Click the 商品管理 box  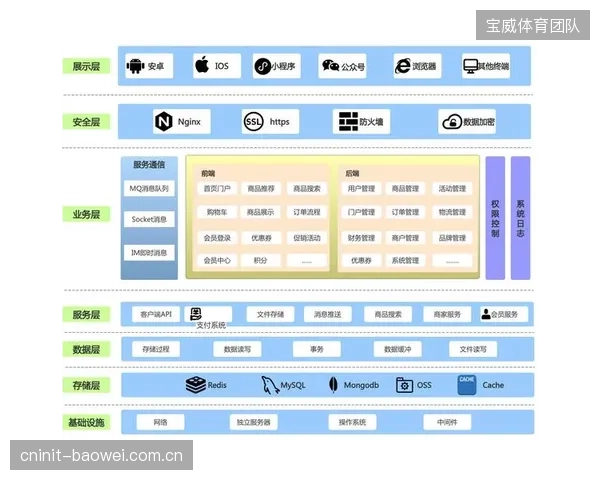[405, 188]
